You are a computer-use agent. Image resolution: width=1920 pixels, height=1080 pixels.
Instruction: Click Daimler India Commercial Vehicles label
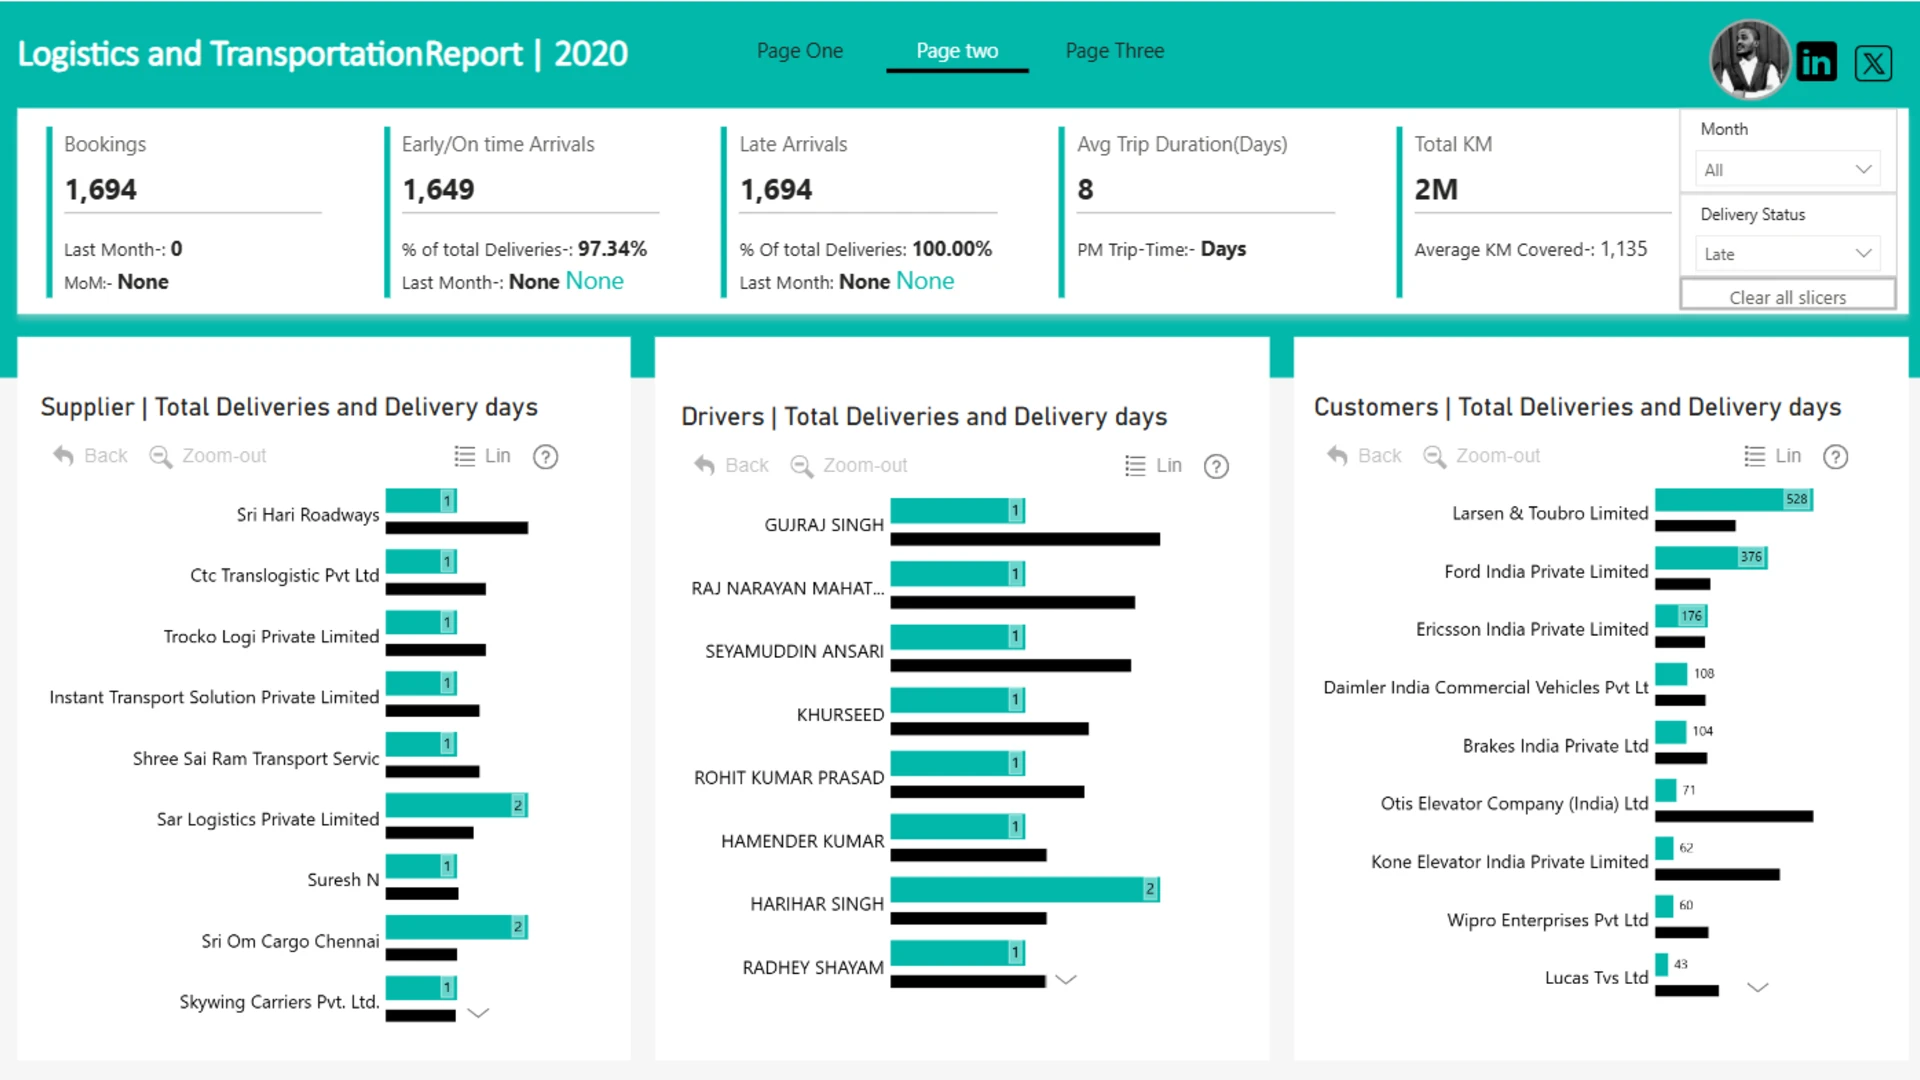click(1486, 687)
